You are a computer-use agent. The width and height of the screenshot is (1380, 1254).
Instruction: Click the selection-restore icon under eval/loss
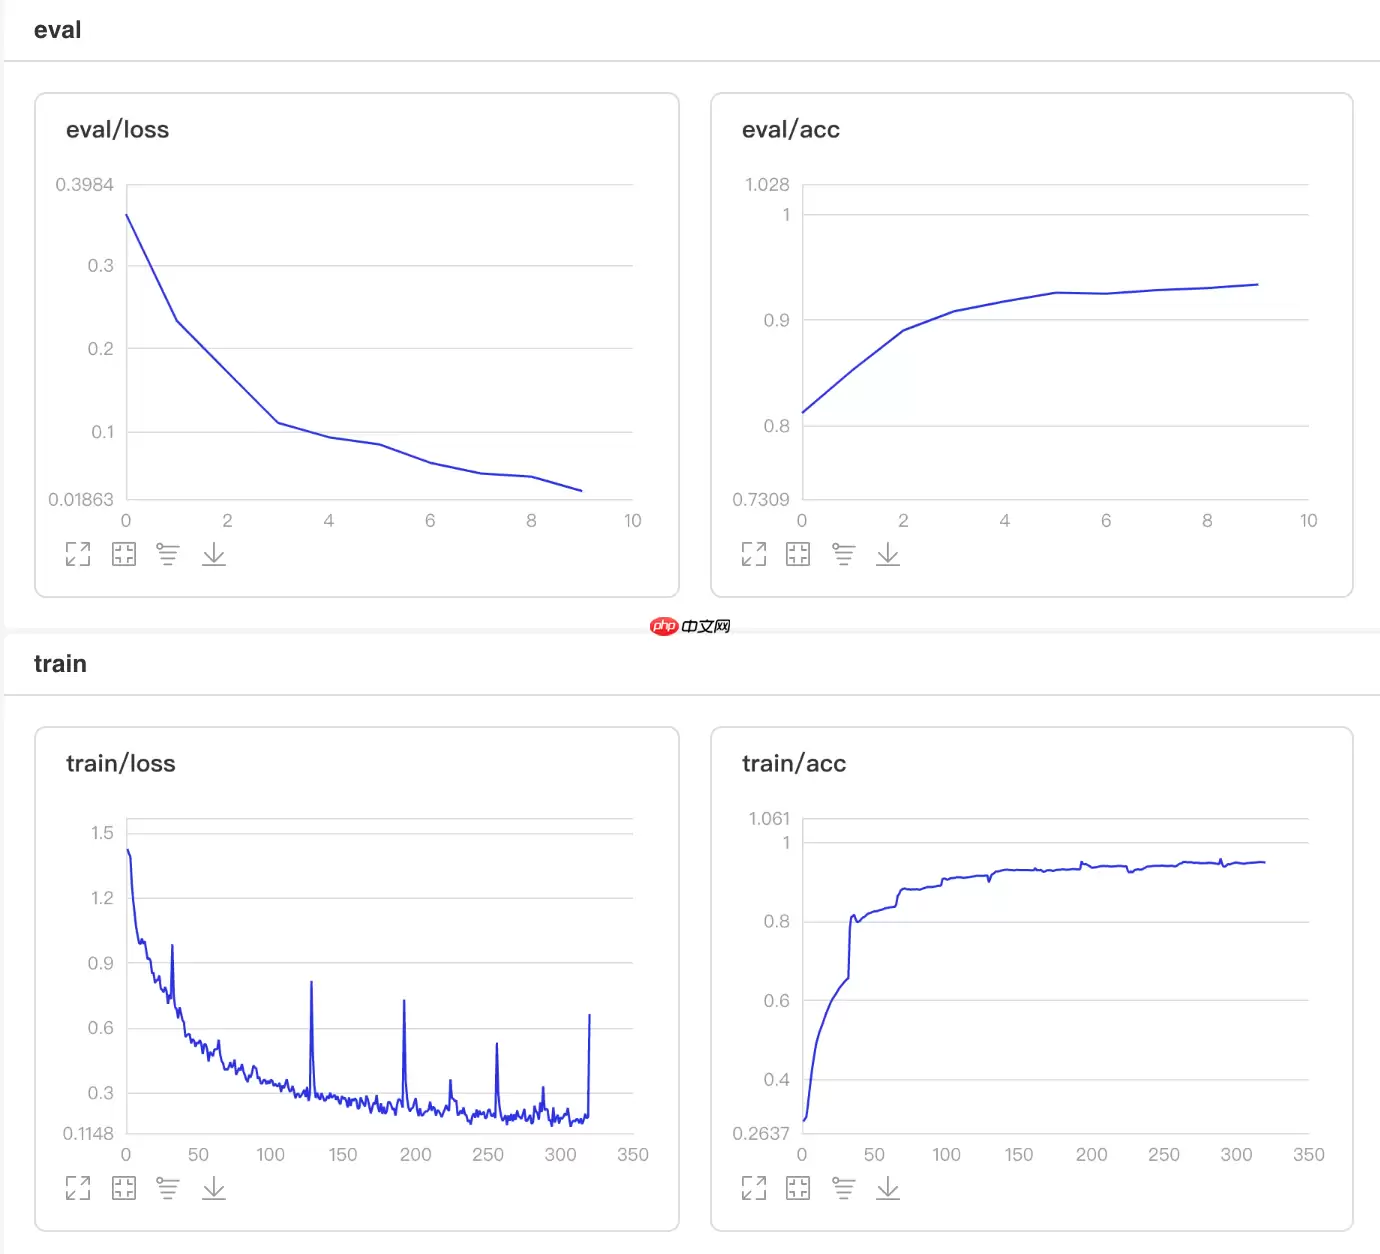[x=124, y=554]
